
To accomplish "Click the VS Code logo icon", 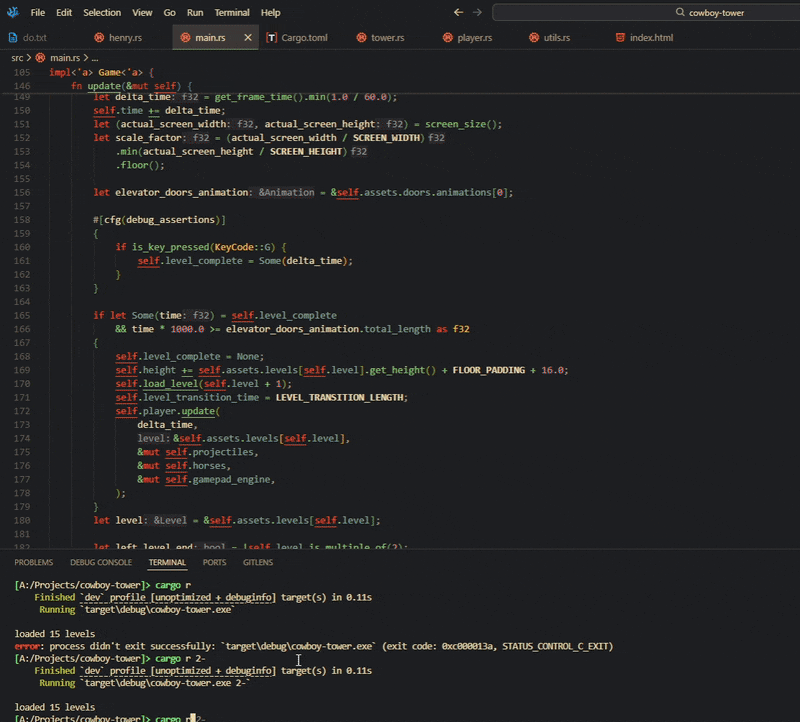I will pyautogui.click(x=12, y=12).
